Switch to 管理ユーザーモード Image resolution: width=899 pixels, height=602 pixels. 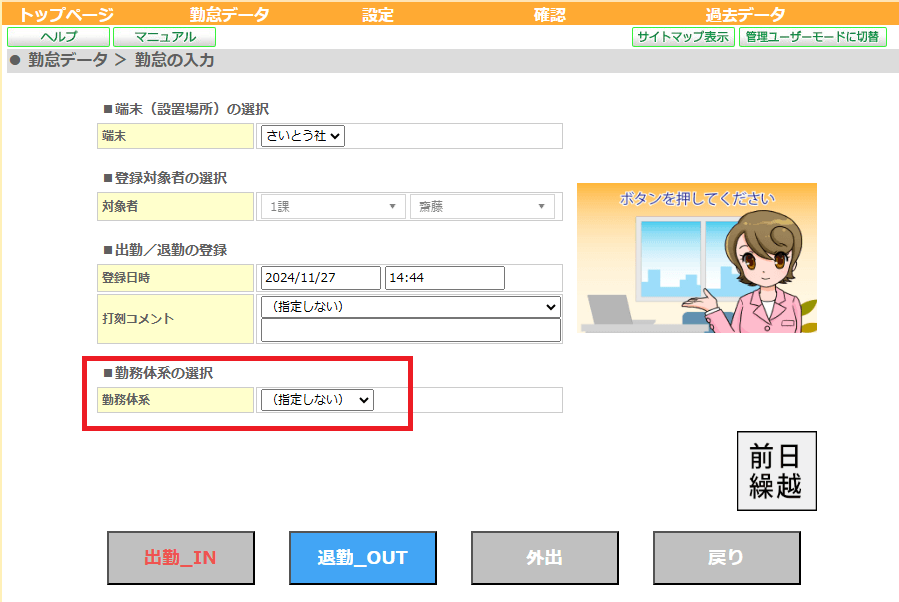click(812, 37)
